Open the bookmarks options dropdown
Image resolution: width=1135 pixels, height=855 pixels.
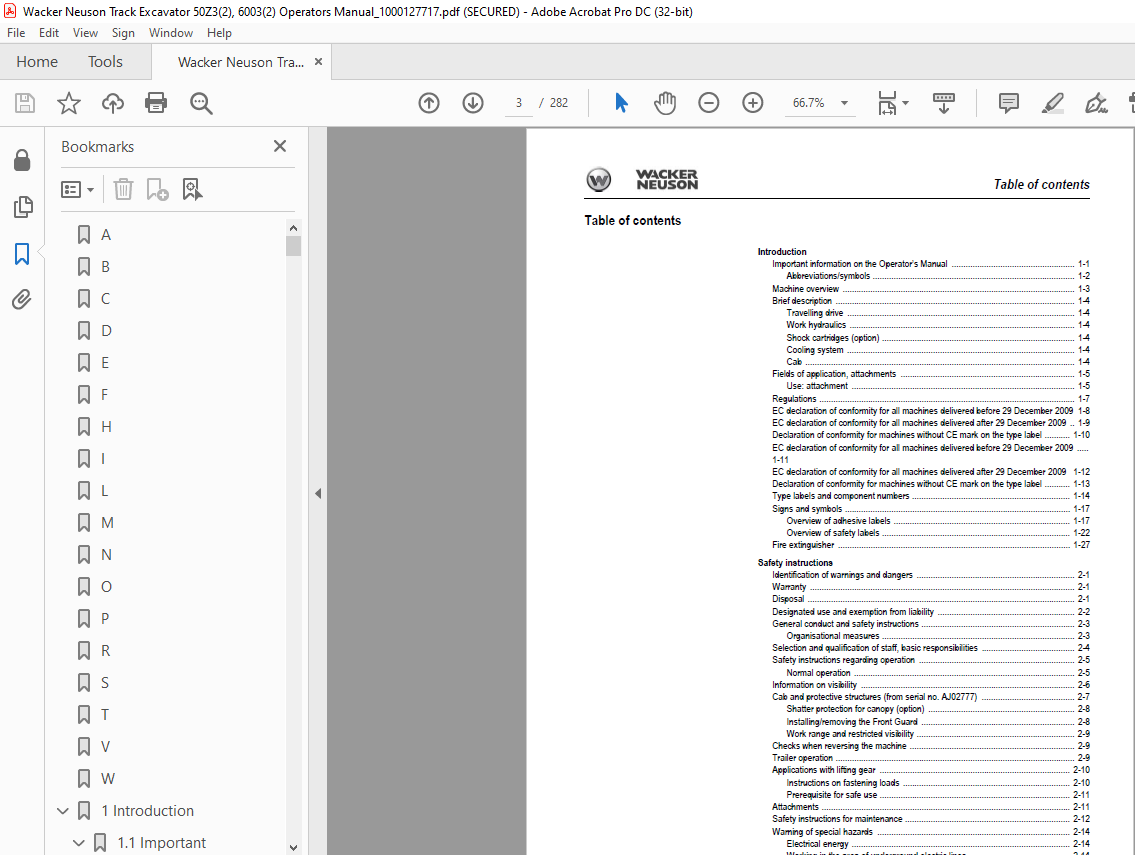point(77,190)
